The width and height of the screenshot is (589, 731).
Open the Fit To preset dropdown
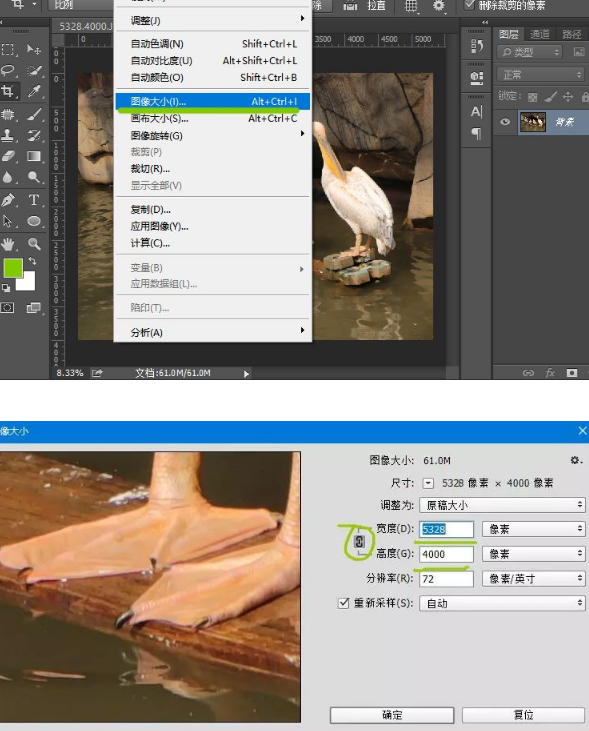pyautogui.click(x=502, y=505)
